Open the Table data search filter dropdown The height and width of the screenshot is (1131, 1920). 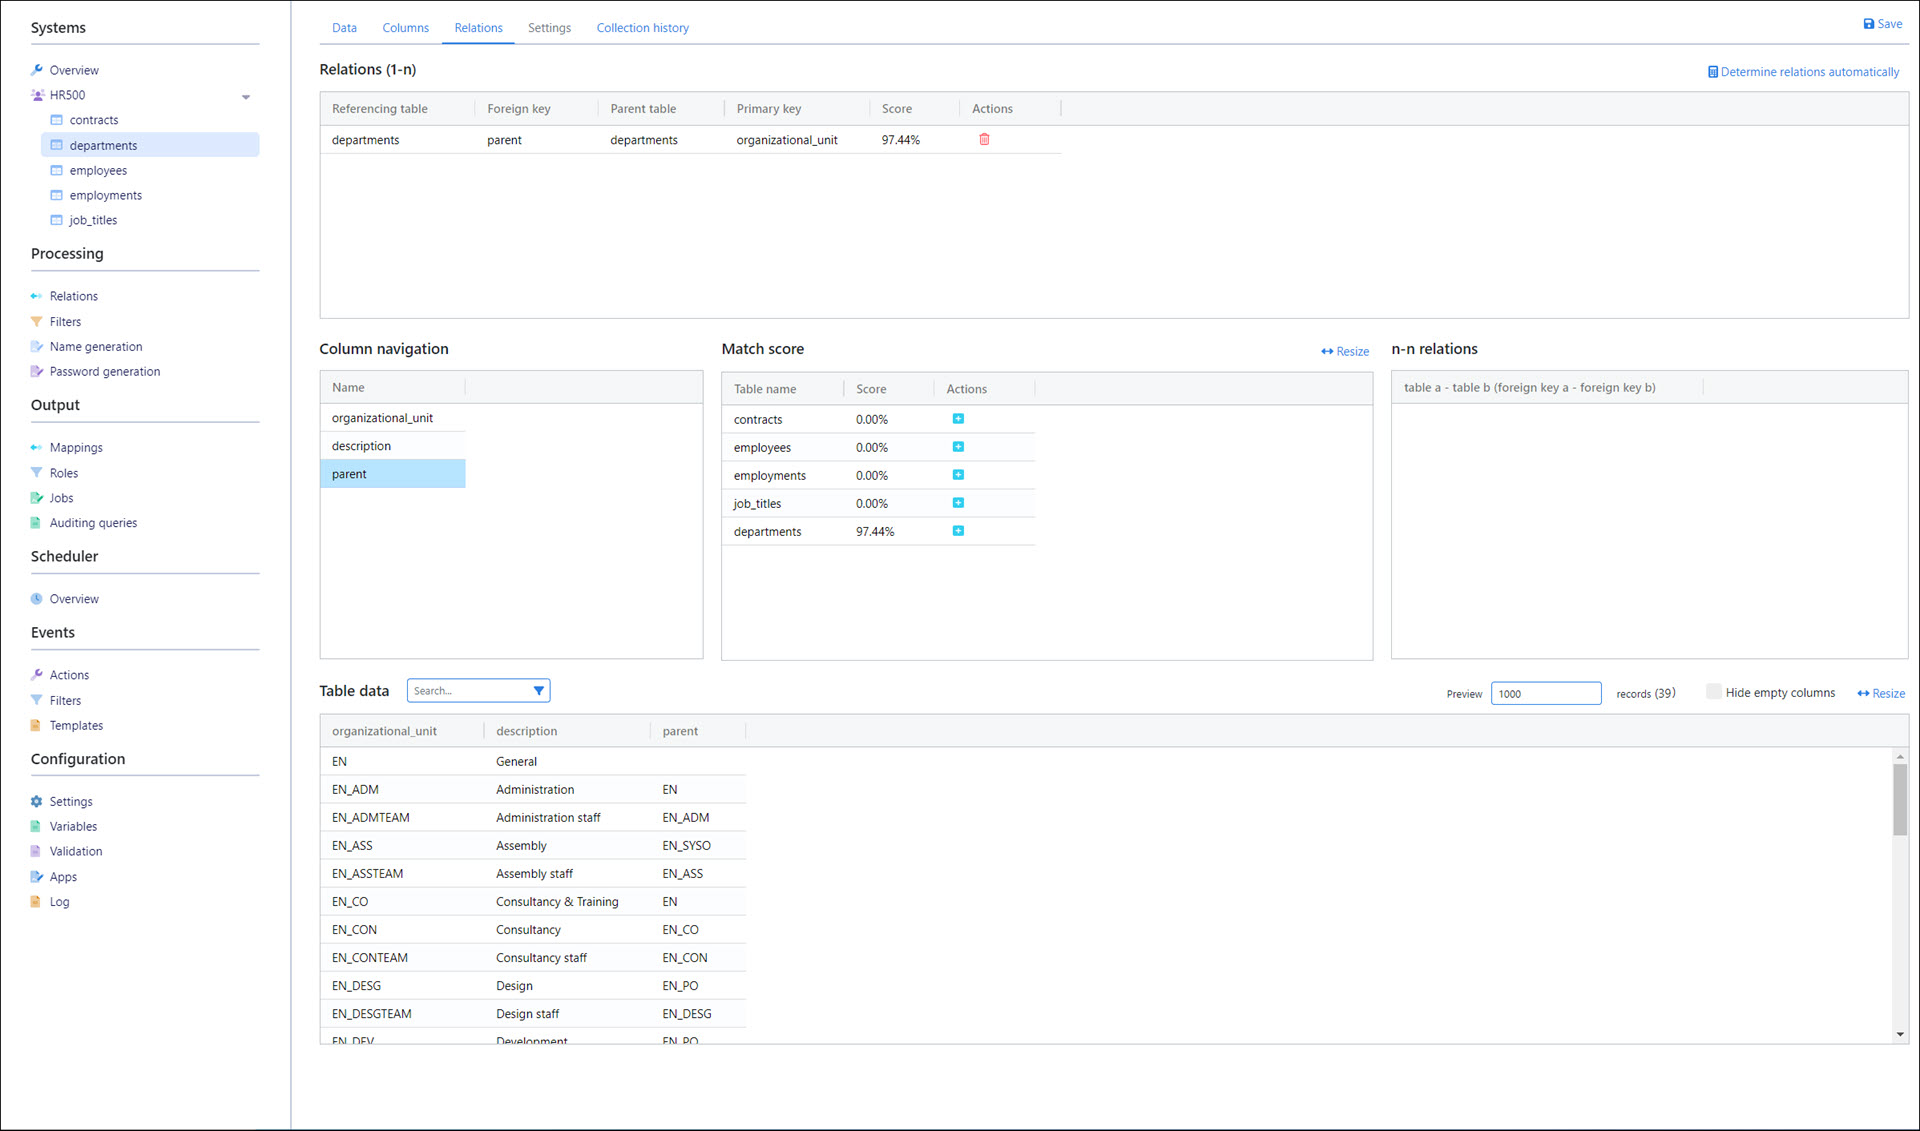point(539,691)
